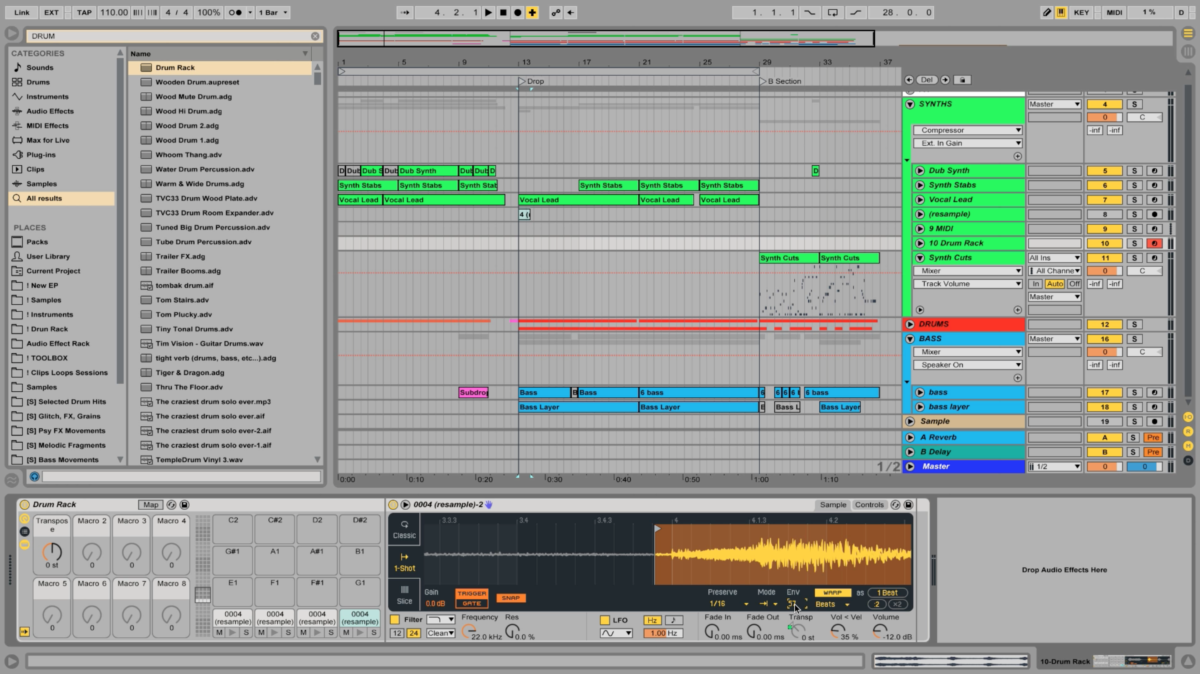Toggle the Automation Arm button
Viewport: 1200px width, 674px height.
coord(555,12)
